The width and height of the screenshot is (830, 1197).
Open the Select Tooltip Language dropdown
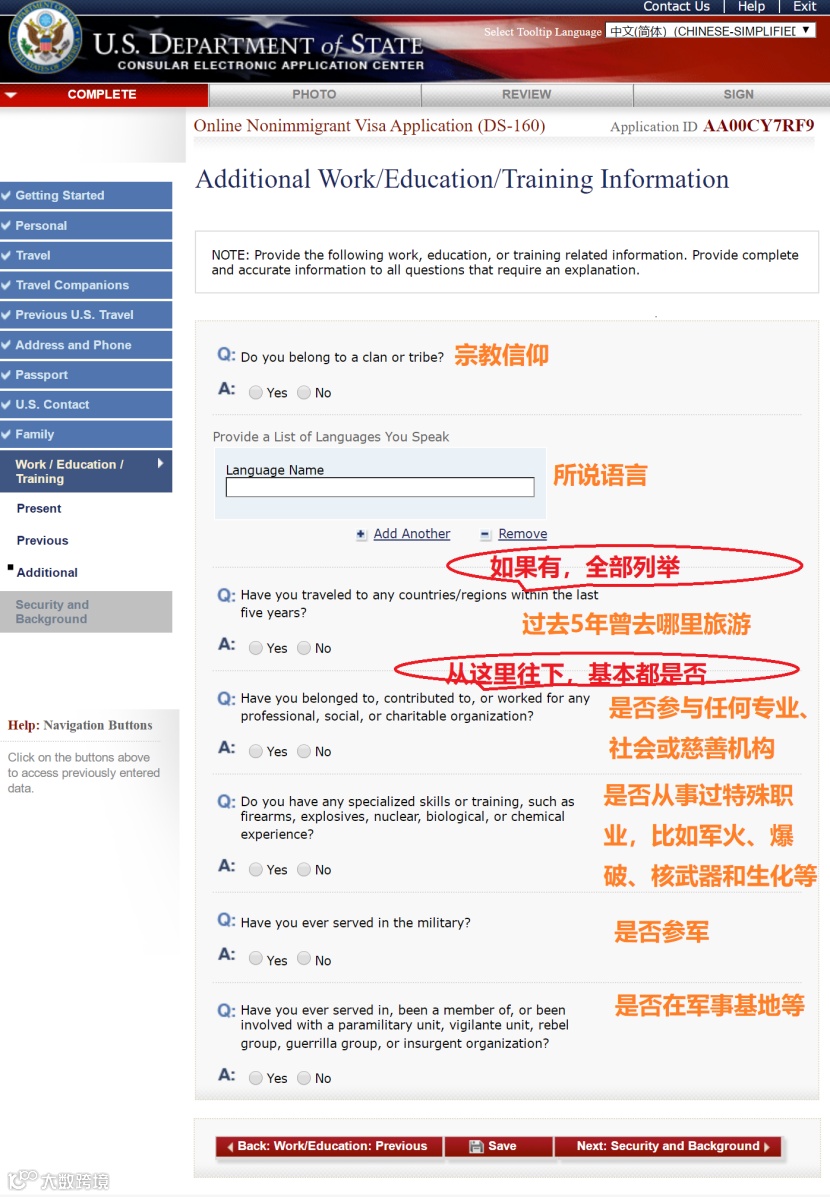click(710, 31)
